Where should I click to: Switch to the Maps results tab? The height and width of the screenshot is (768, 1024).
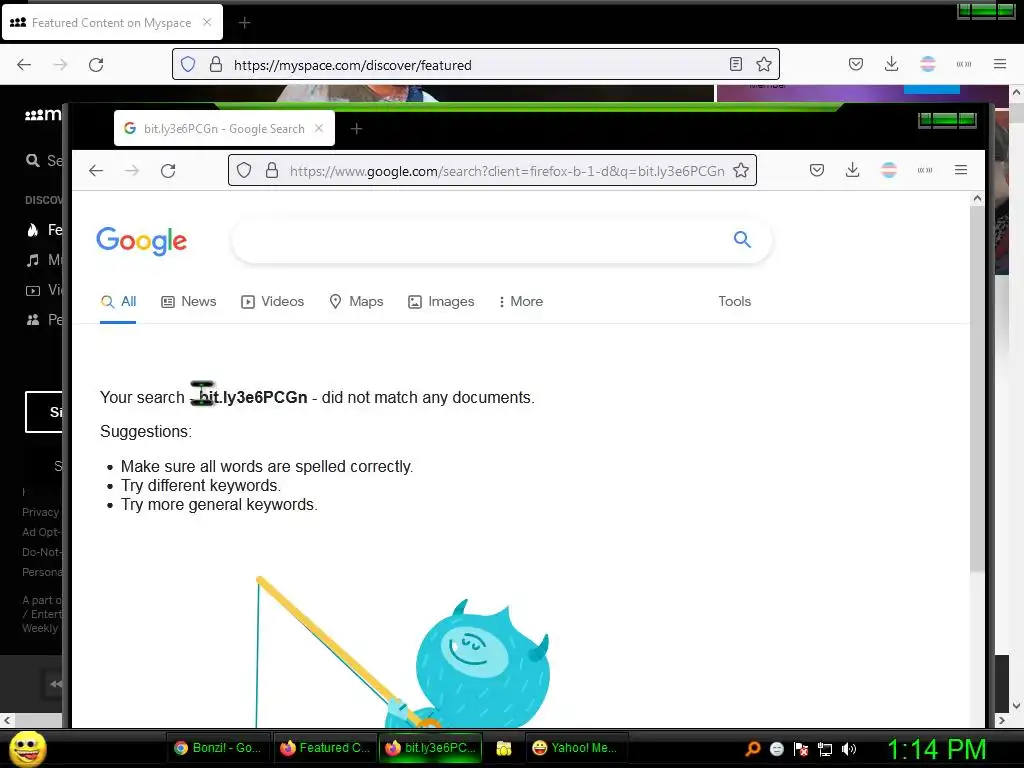pos(356,302)
